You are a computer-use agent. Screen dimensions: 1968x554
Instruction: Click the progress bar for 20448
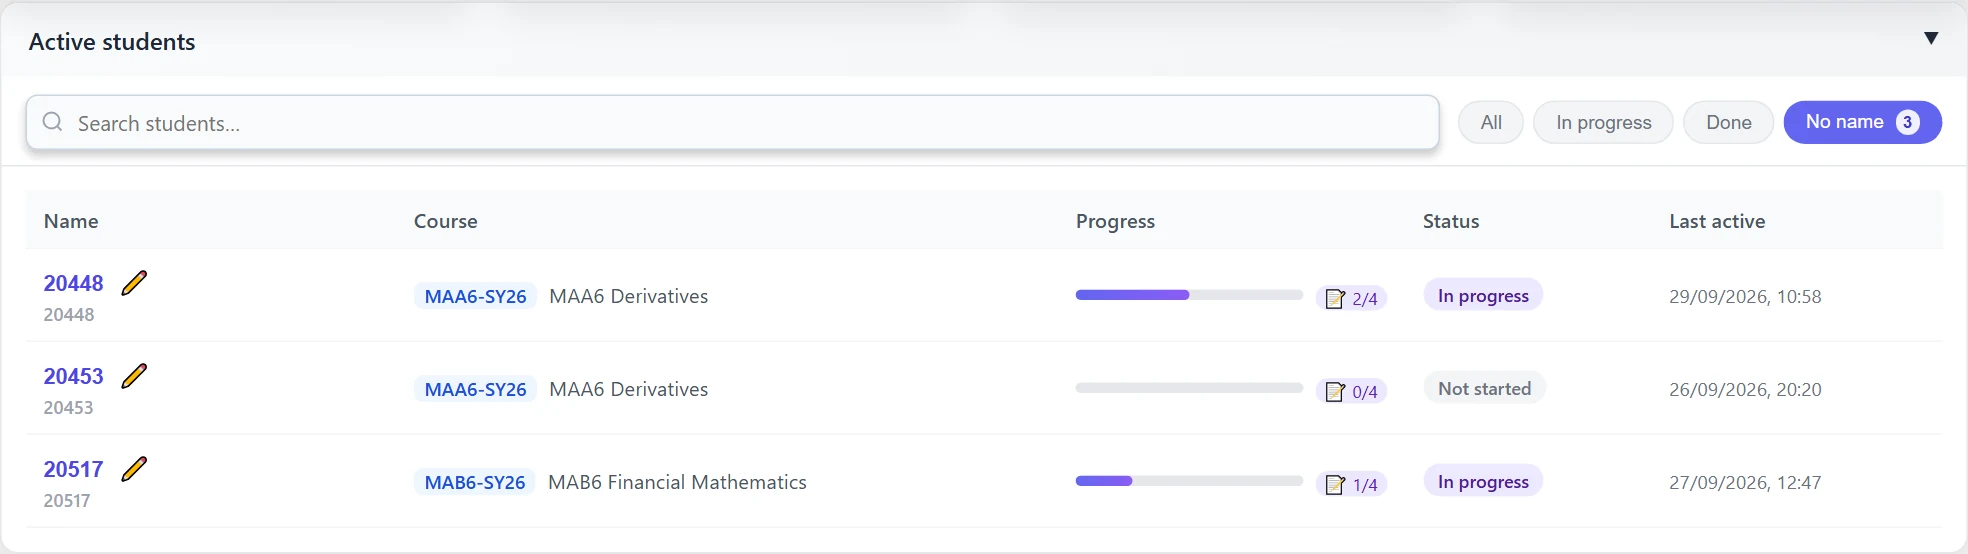(1189, 295)
